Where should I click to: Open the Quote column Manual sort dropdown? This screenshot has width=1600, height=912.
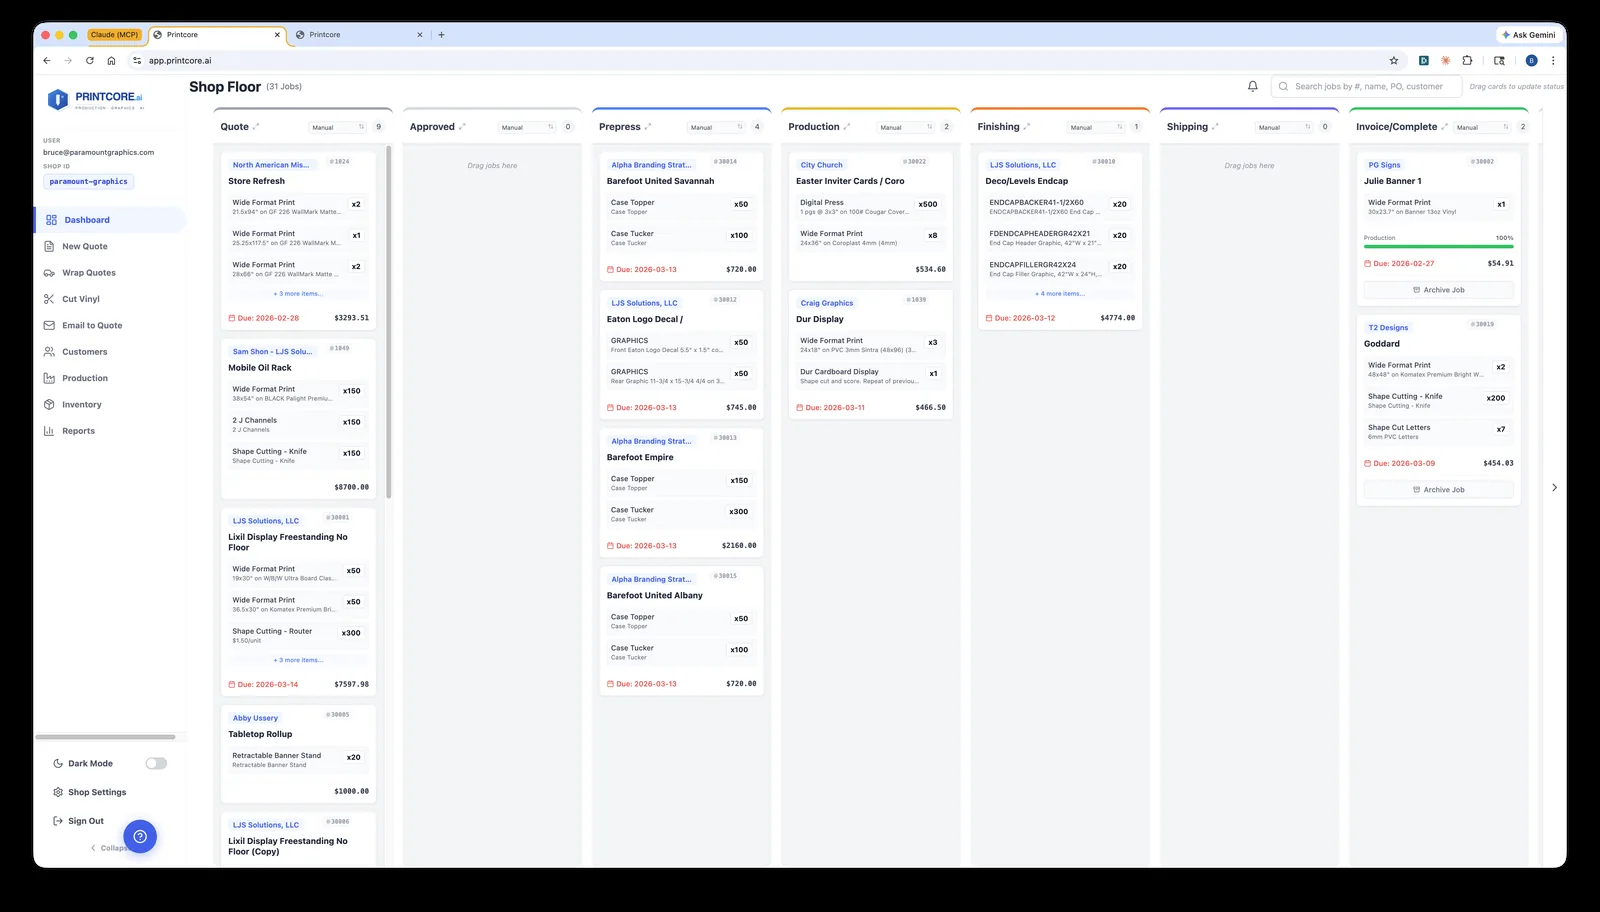point(338,127)
